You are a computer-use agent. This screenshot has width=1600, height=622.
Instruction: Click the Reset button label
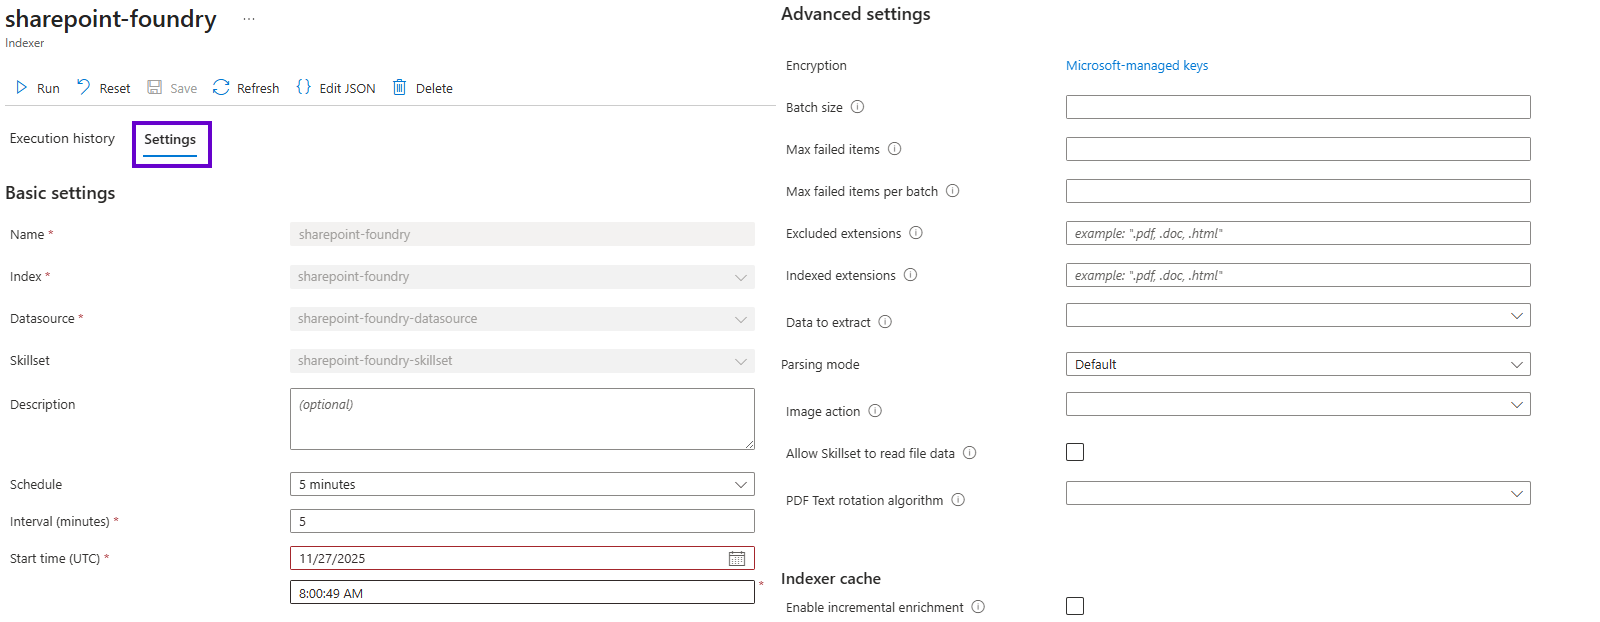[115, 89]
